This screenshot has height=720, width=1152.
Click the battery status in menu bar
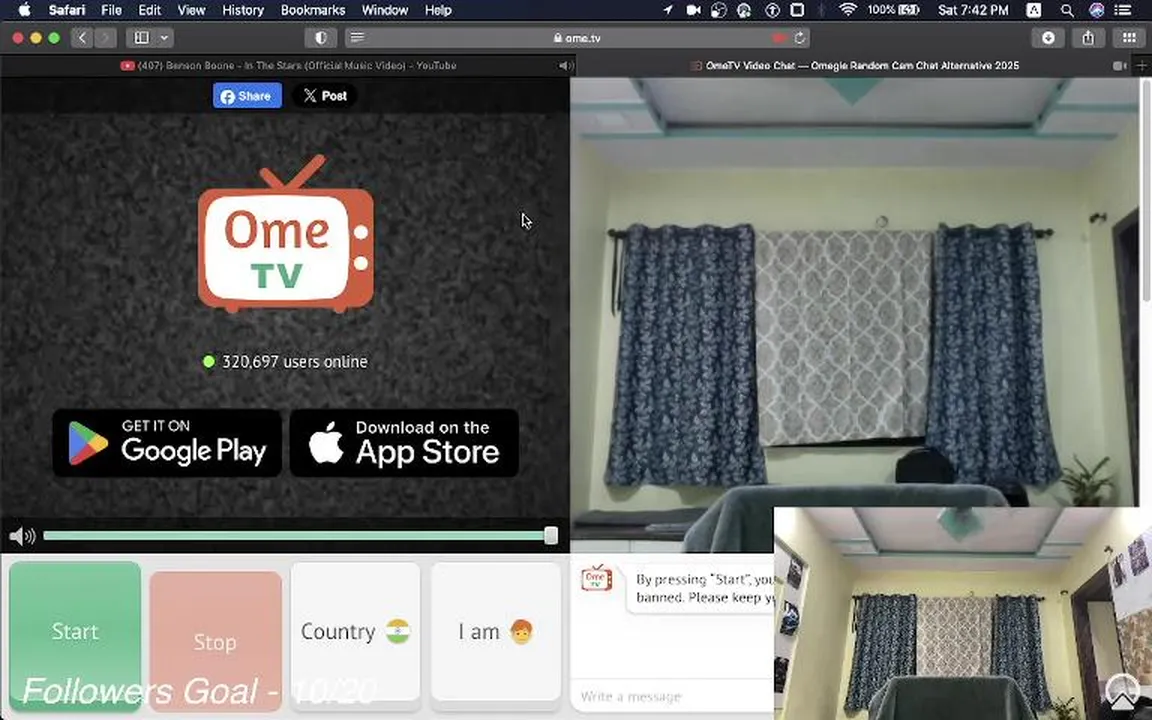(893, 10)
